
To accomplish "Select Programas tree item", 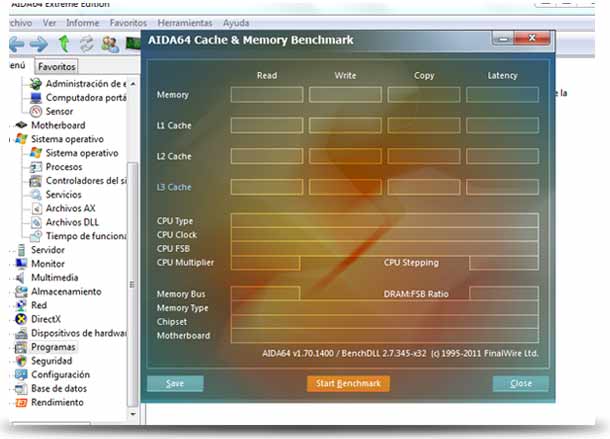I will coord(53,347).
